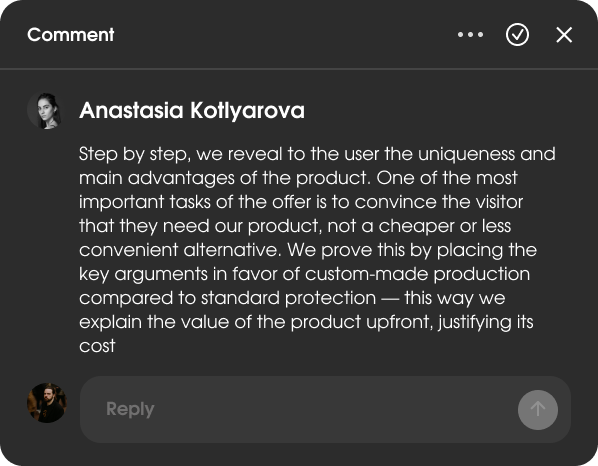Close the Comment panel with the X
This screenshot has width=598, height=466.
(x=564, y=35)
